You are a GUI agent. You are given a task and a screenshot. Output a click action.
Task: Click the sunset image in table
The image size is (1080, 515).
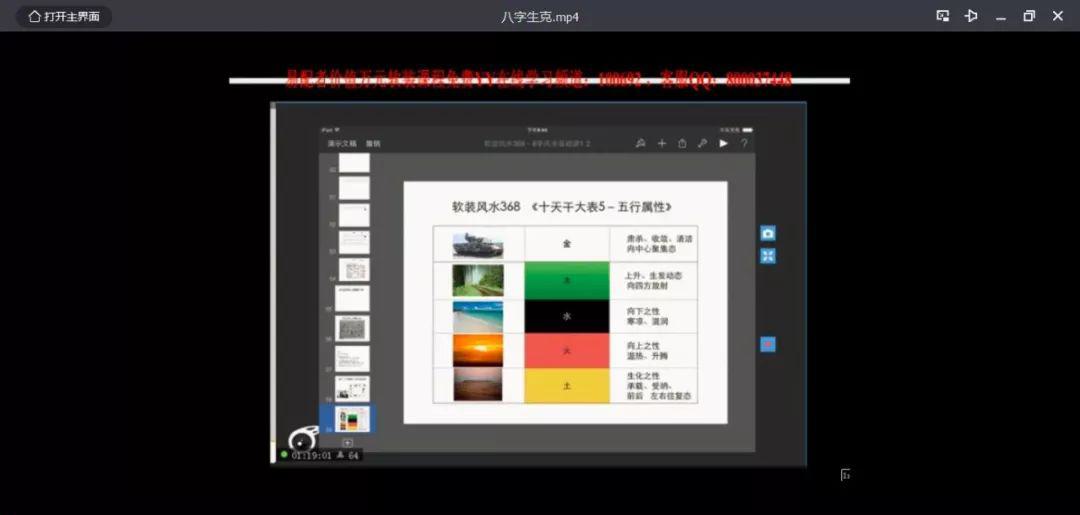(x=478, y=350)
